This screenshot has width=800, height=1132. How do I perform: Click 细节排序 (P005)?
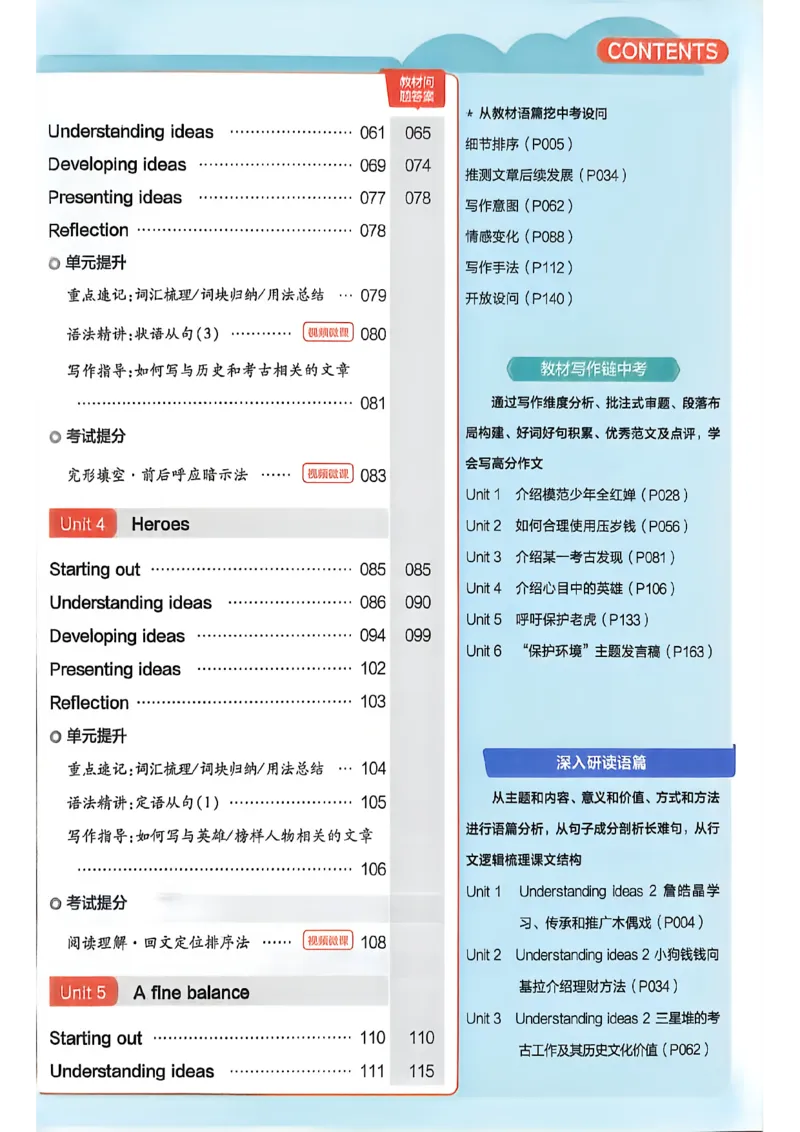point(518,144)
